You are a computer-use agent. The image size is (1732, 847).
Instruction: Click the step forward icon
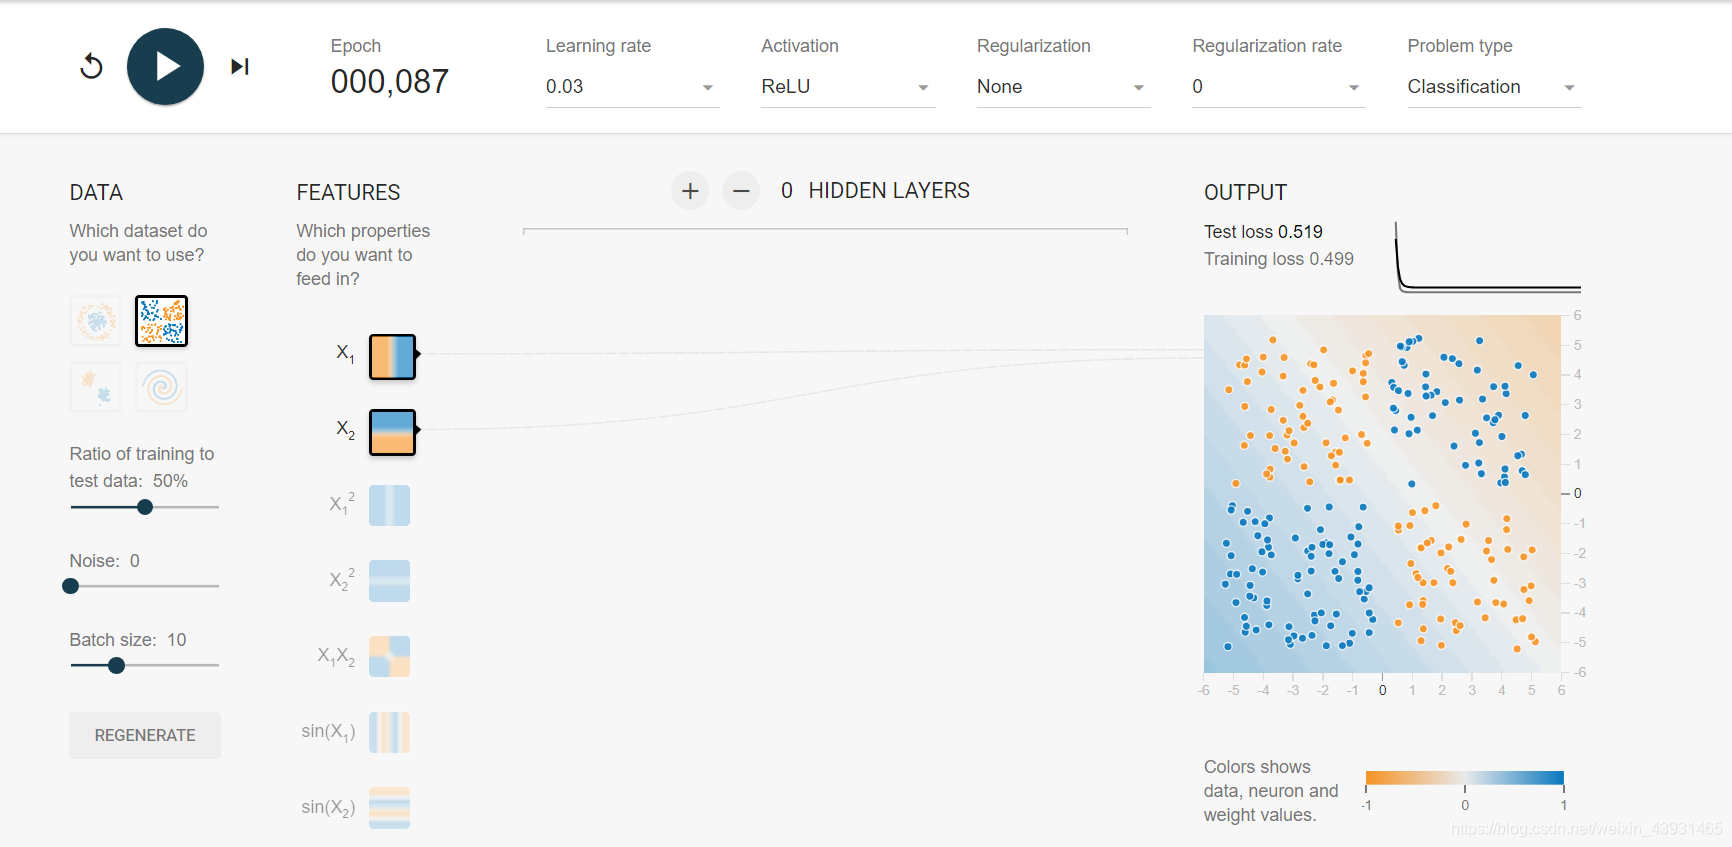coord(240,67)
